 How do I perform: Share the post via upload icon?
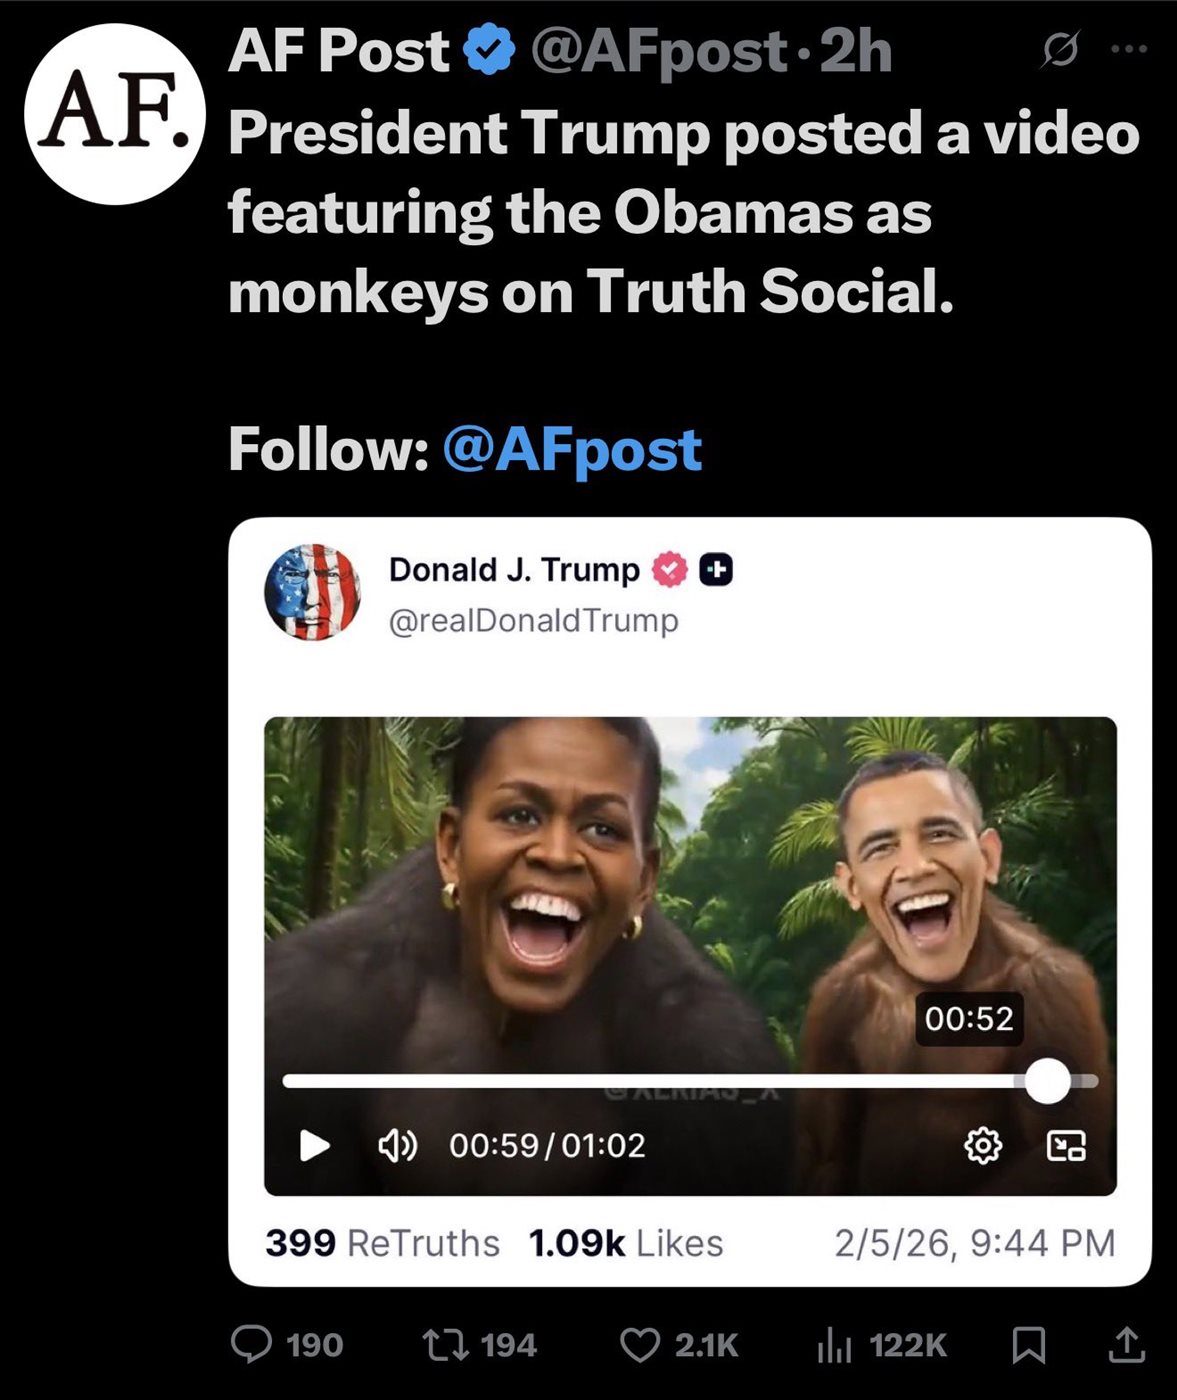pos(1126,1344)
